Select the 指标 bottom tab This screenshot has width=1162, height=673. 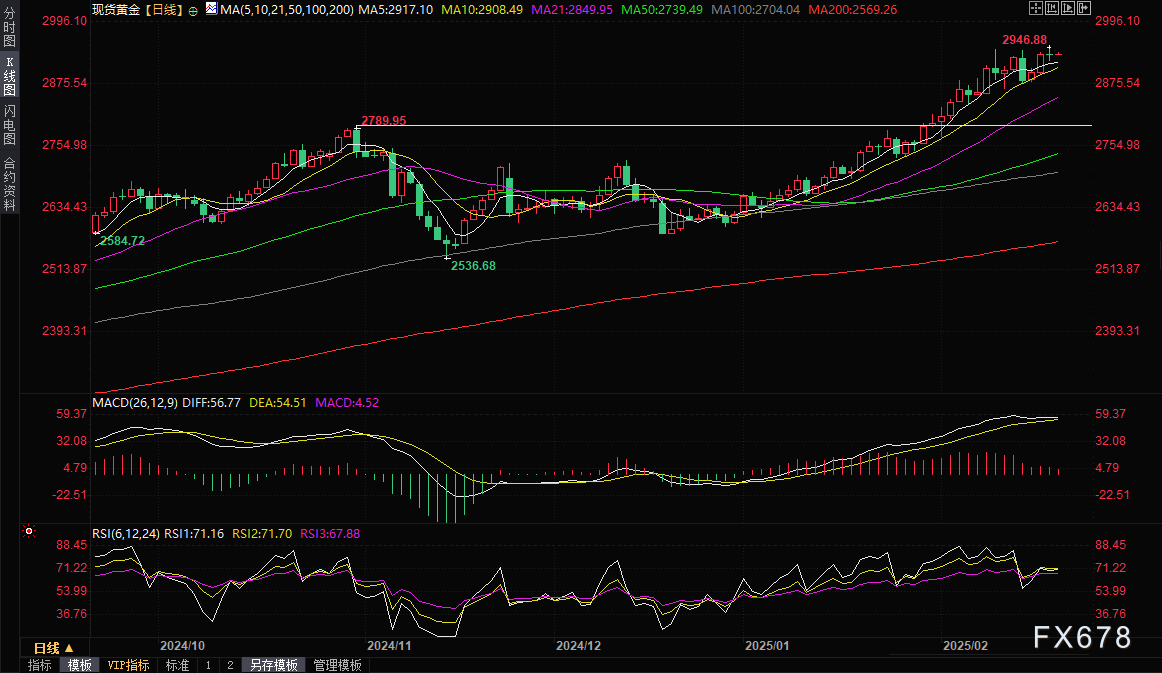coord(40,665)
